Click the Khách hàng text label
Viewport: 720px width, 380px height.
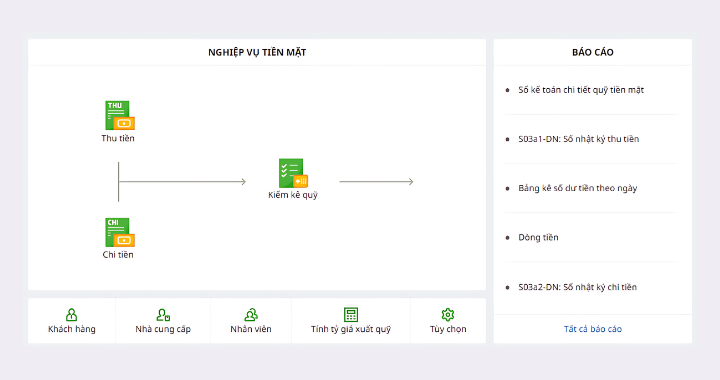72,329
